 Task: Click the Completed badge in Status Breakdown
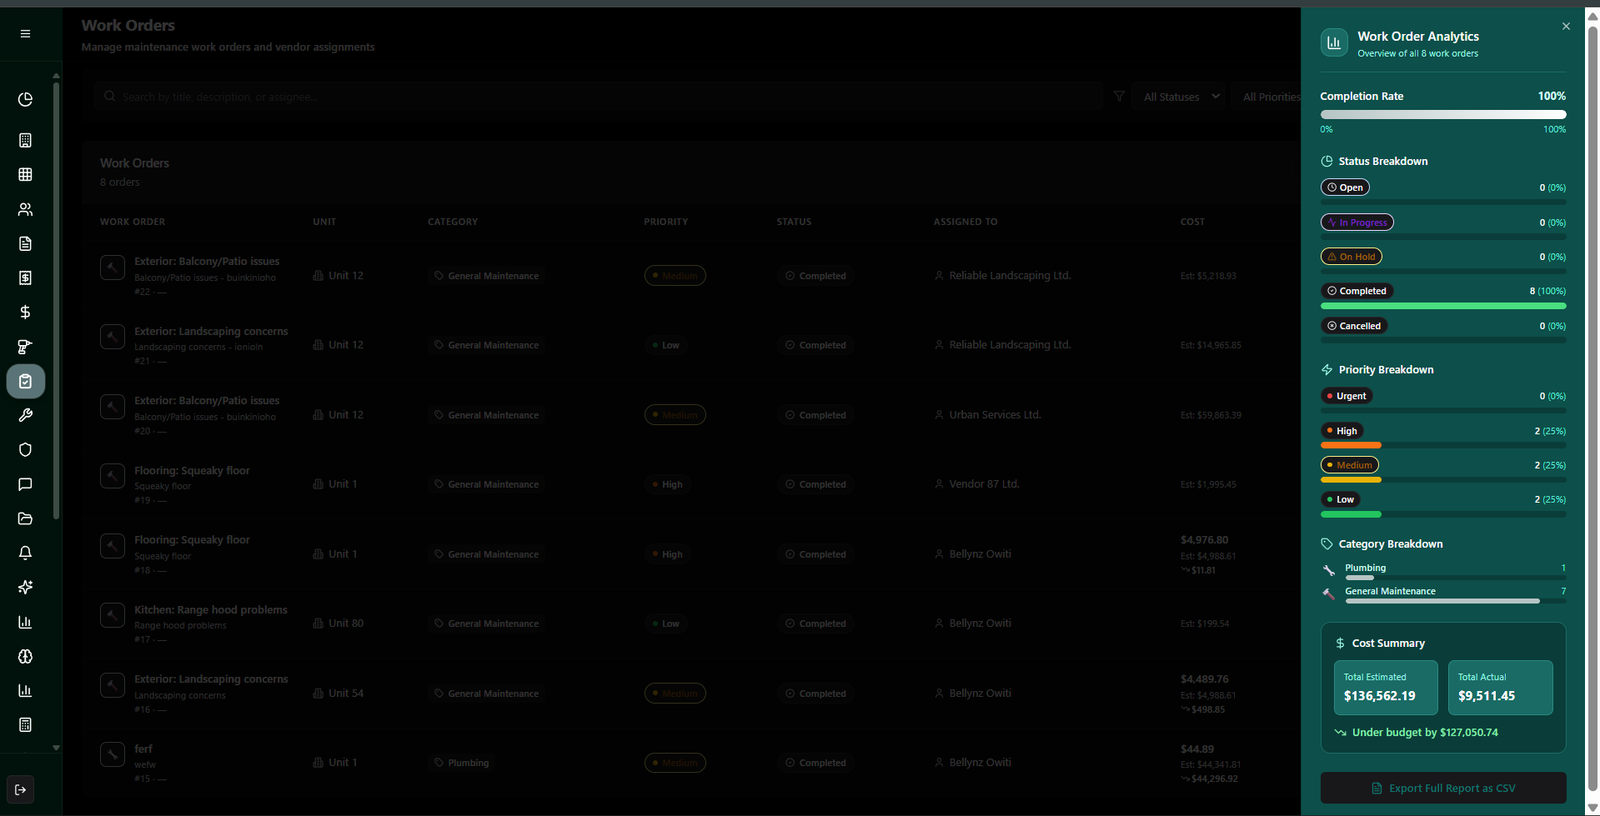tap(1357, 291)
